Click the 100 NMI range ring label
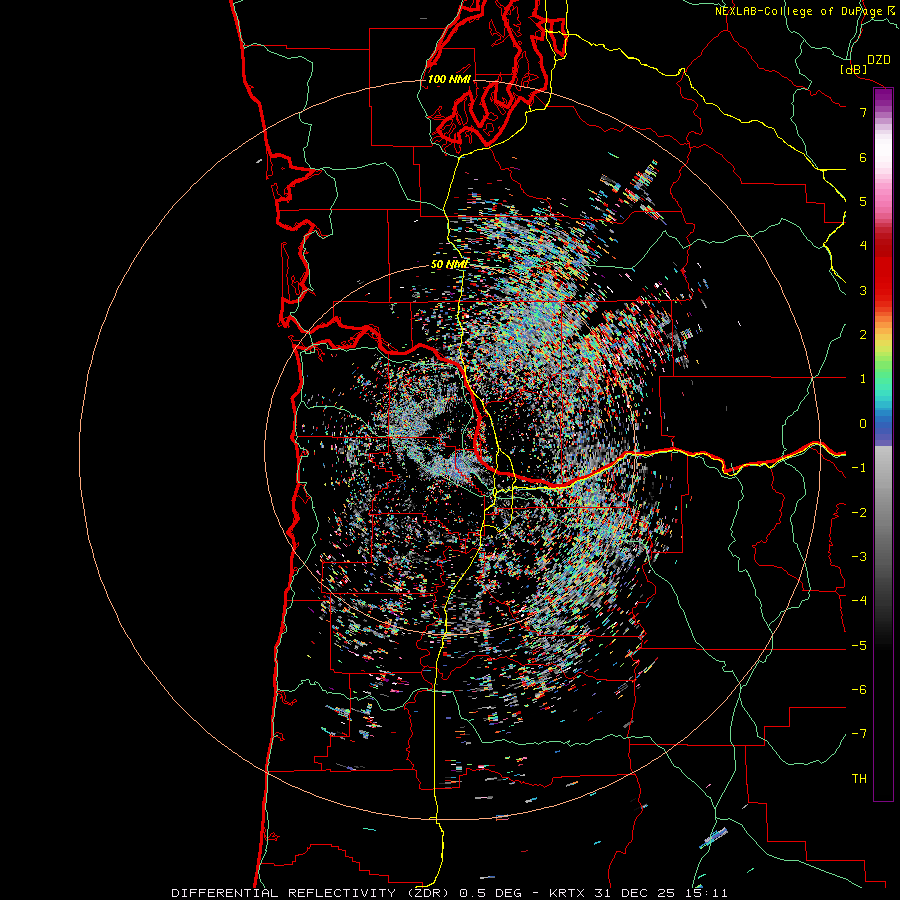This screenshot has height=900, width=900. click(449, 79)
